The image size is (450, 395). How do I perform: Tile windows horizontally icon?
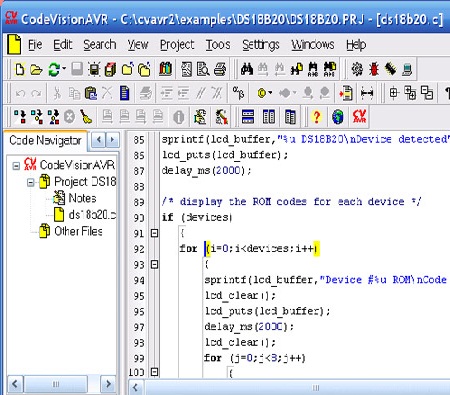pyautogui.click(x=248, y=117)
